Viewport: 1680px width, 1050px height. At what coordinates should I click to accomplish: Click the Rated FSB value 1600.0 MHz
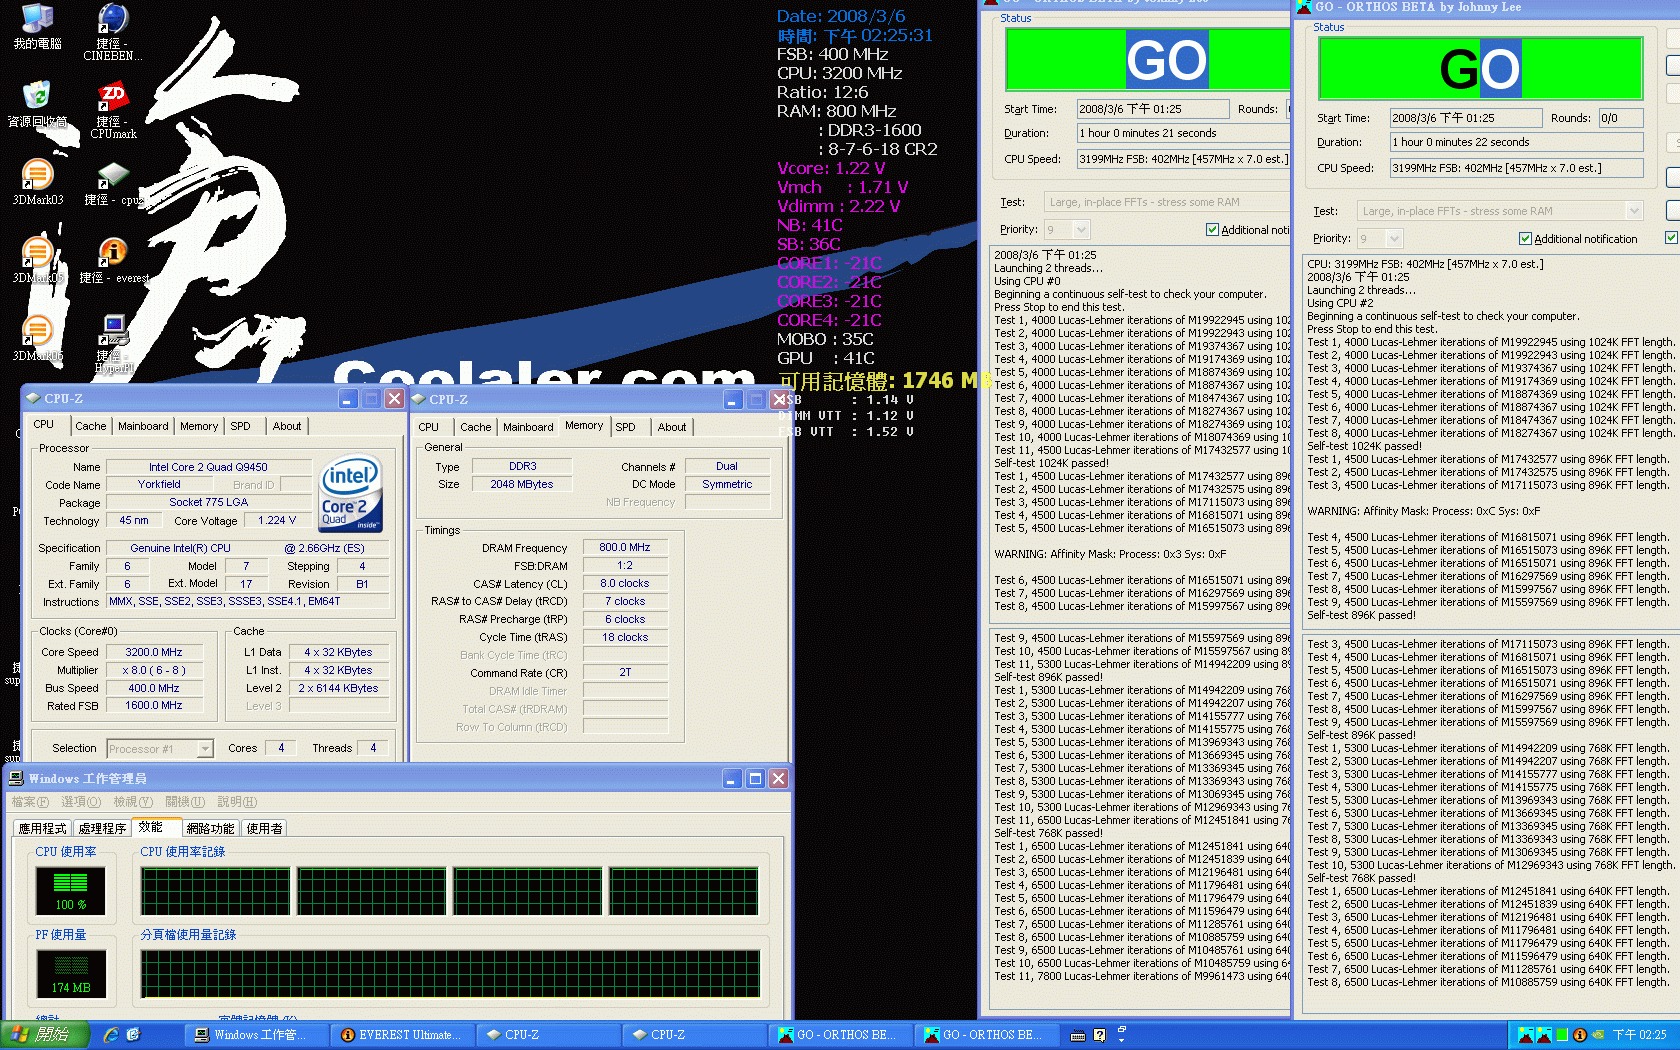coord(153,706)
